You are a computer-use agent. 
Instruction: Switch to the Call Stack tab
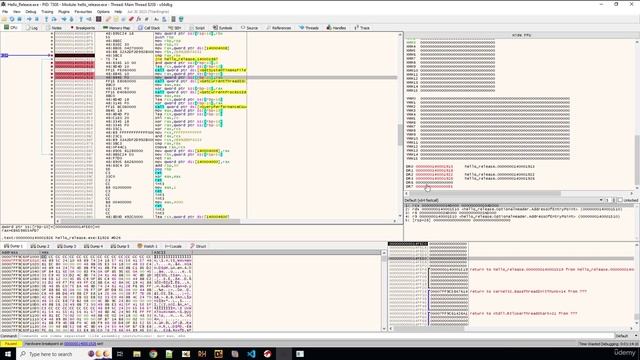tap(149, 28)
